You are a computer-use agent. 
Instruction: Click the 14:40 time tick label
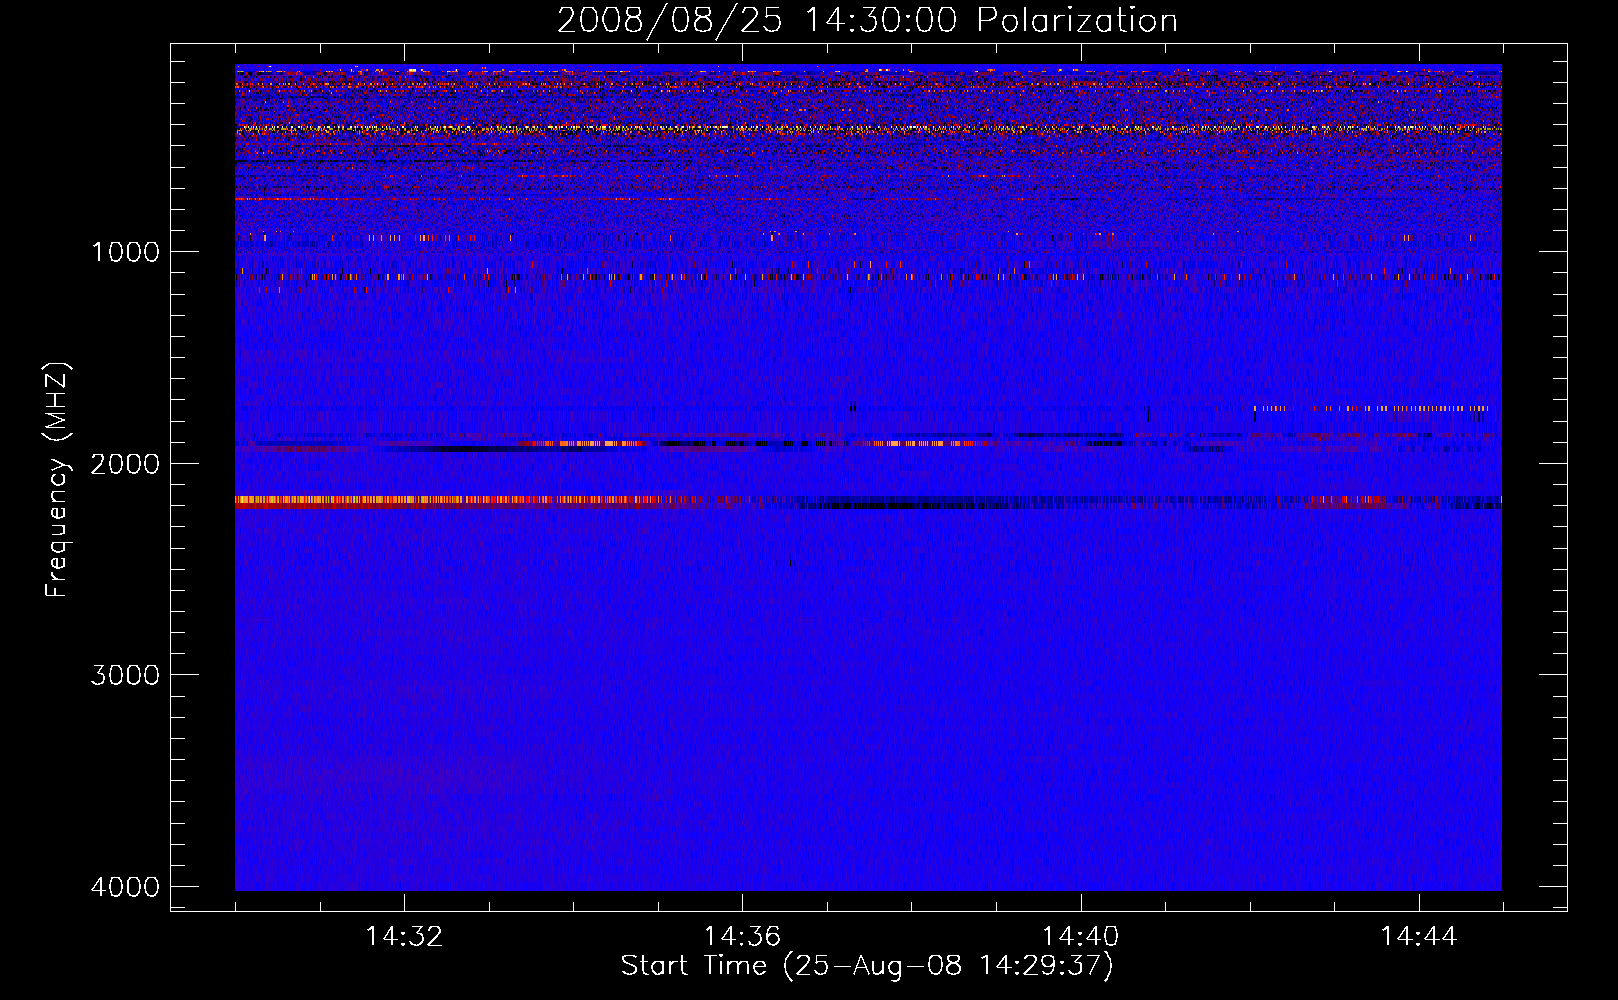pyautogui.click(x=1080, y=937)
